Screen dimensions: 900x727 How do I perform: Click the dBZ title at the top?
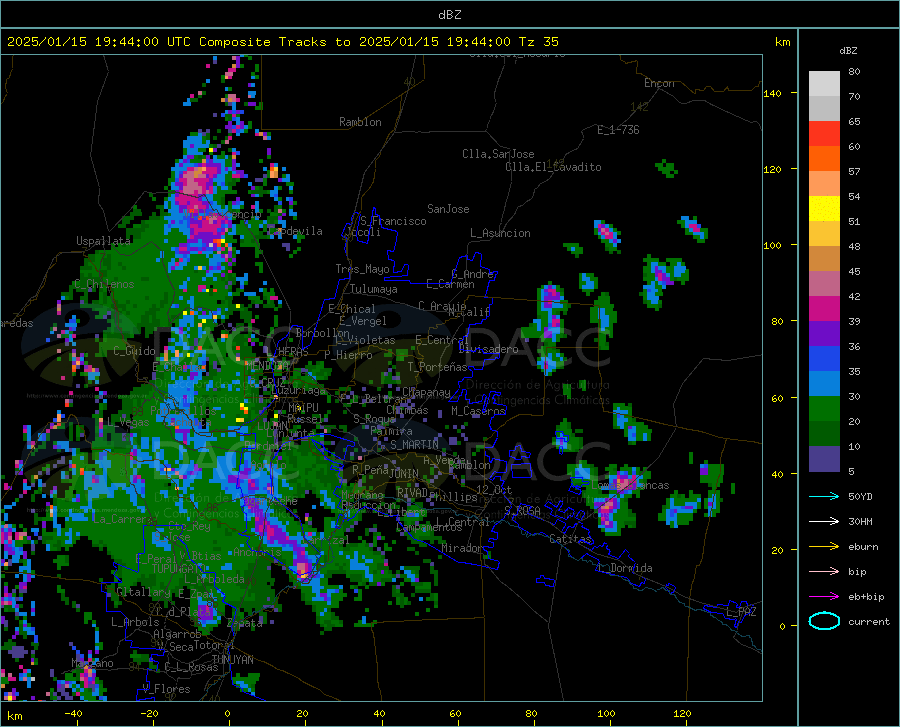coord(449,15)
